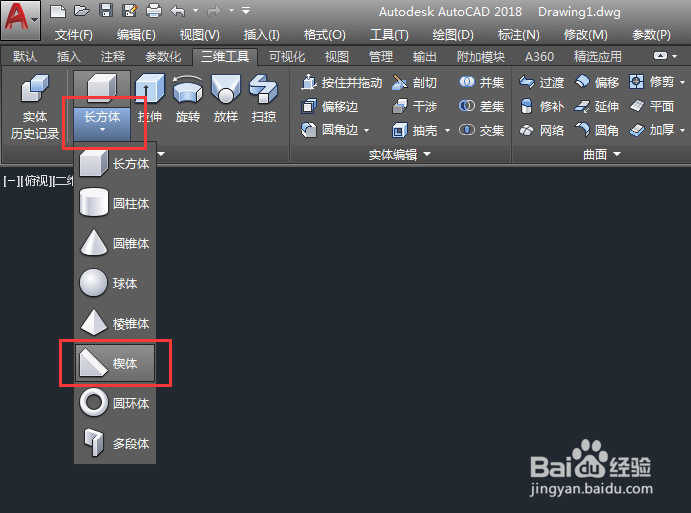Screen dimensions: 691x513
Task: Expand the Quick Access Toolbar customize arrow
Action: click(246, 11)
